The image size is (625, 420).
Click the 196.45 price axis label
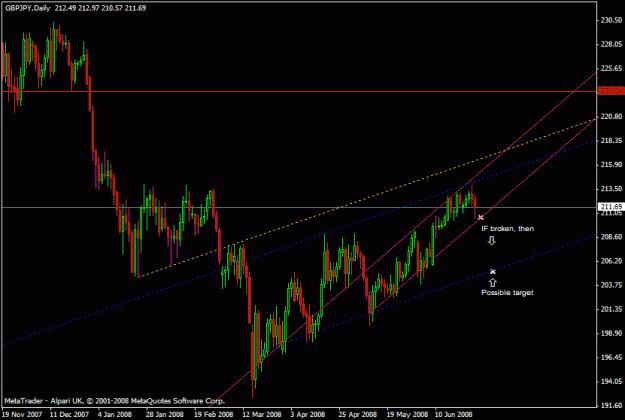pyautogui.click(x=611, y=357)
